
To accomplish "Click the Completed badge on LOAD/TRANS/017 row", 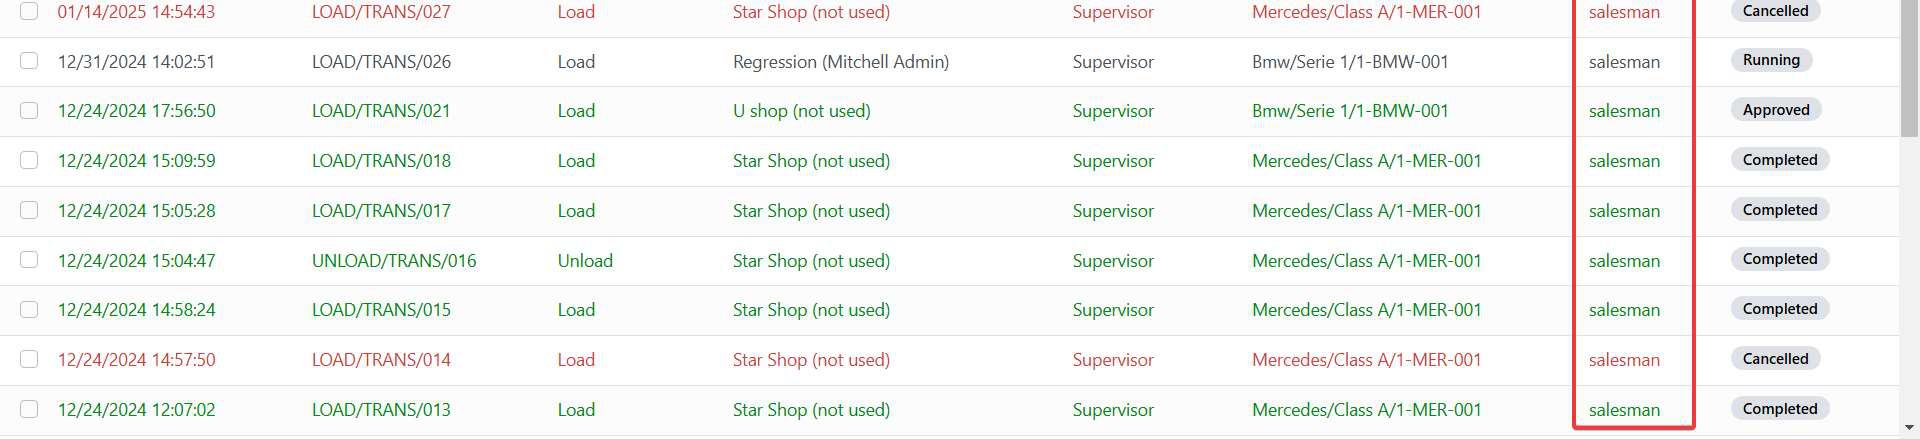I will coord(1779,210).
